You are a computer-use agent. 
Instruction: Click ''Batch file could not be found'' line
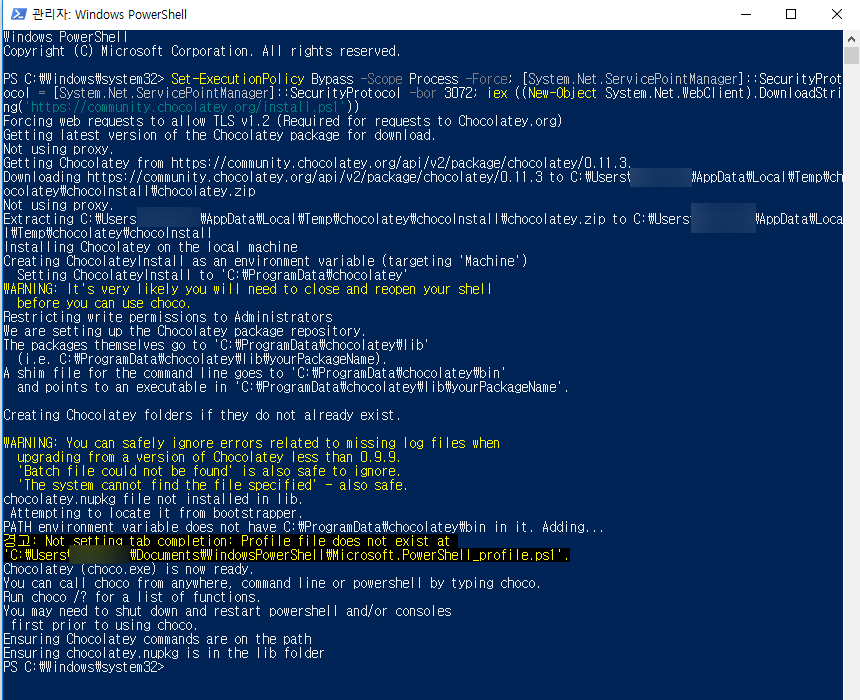209,471
